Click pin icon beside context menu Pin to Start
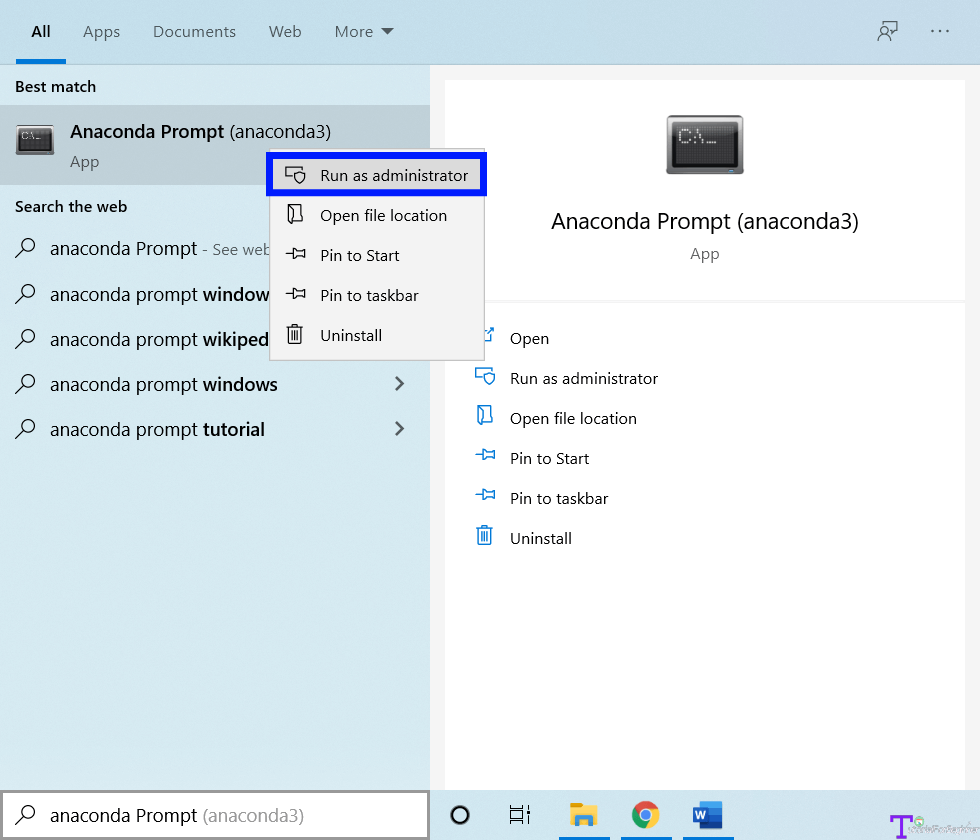The height and width of the screenshot is (840, 980). [x=296, y=254]
